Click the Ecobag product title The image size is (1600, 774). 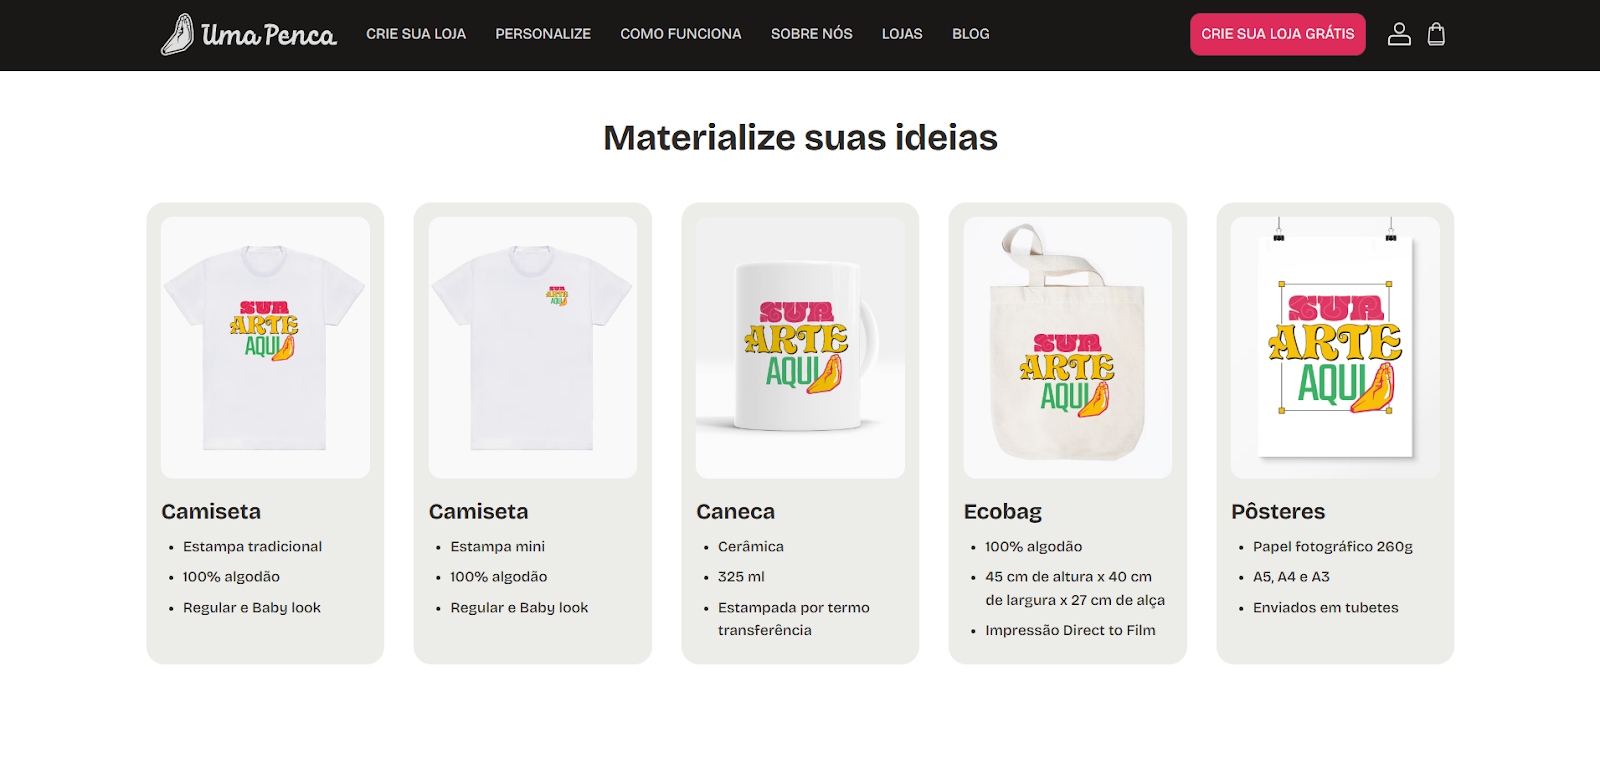[1003, 511]
